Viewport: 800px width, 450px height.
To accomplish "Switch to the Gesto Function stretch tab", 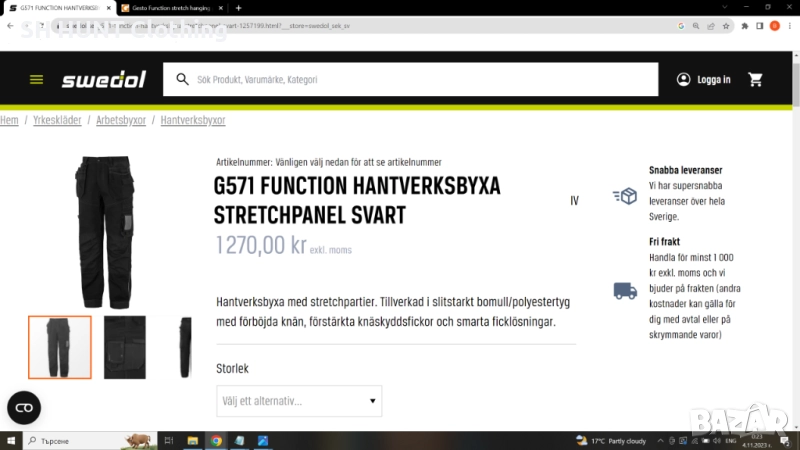I will [170, 7].
